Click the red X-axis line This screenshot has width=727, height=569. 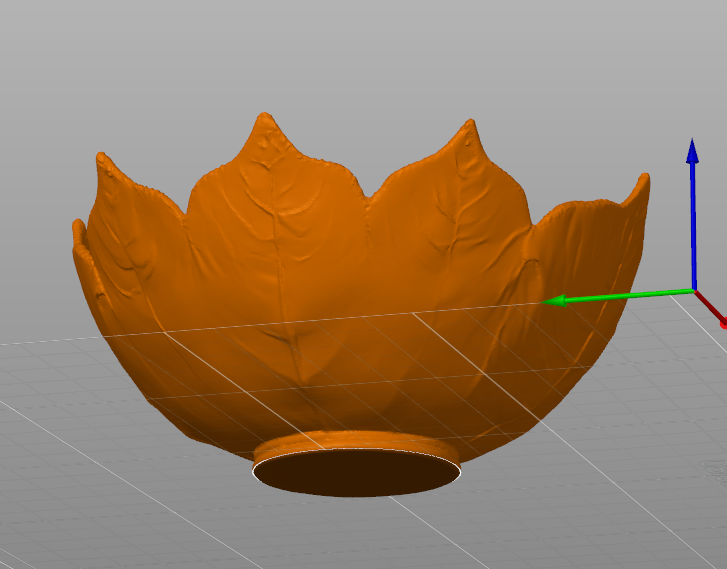pos(711,309)
